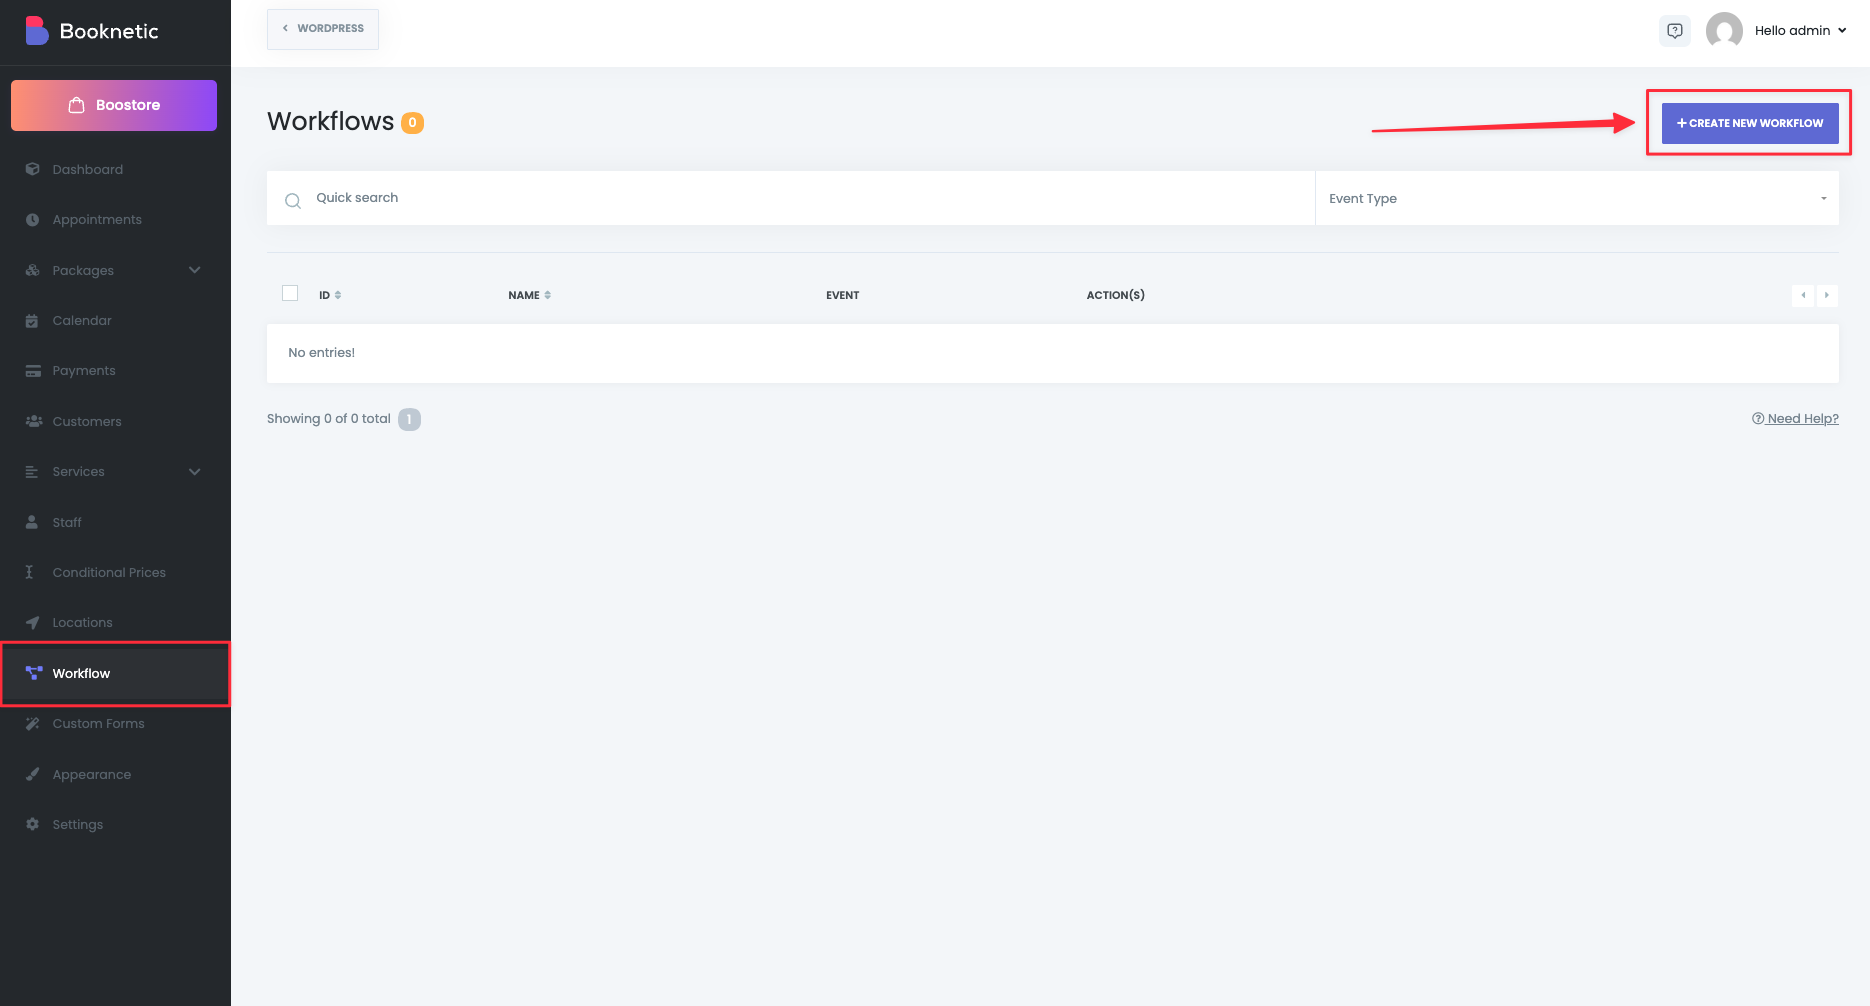The width and height of the screenshot is (1870, 1006).
Task: Tick the select-all checkbox in table header
Action: point(290,294)
